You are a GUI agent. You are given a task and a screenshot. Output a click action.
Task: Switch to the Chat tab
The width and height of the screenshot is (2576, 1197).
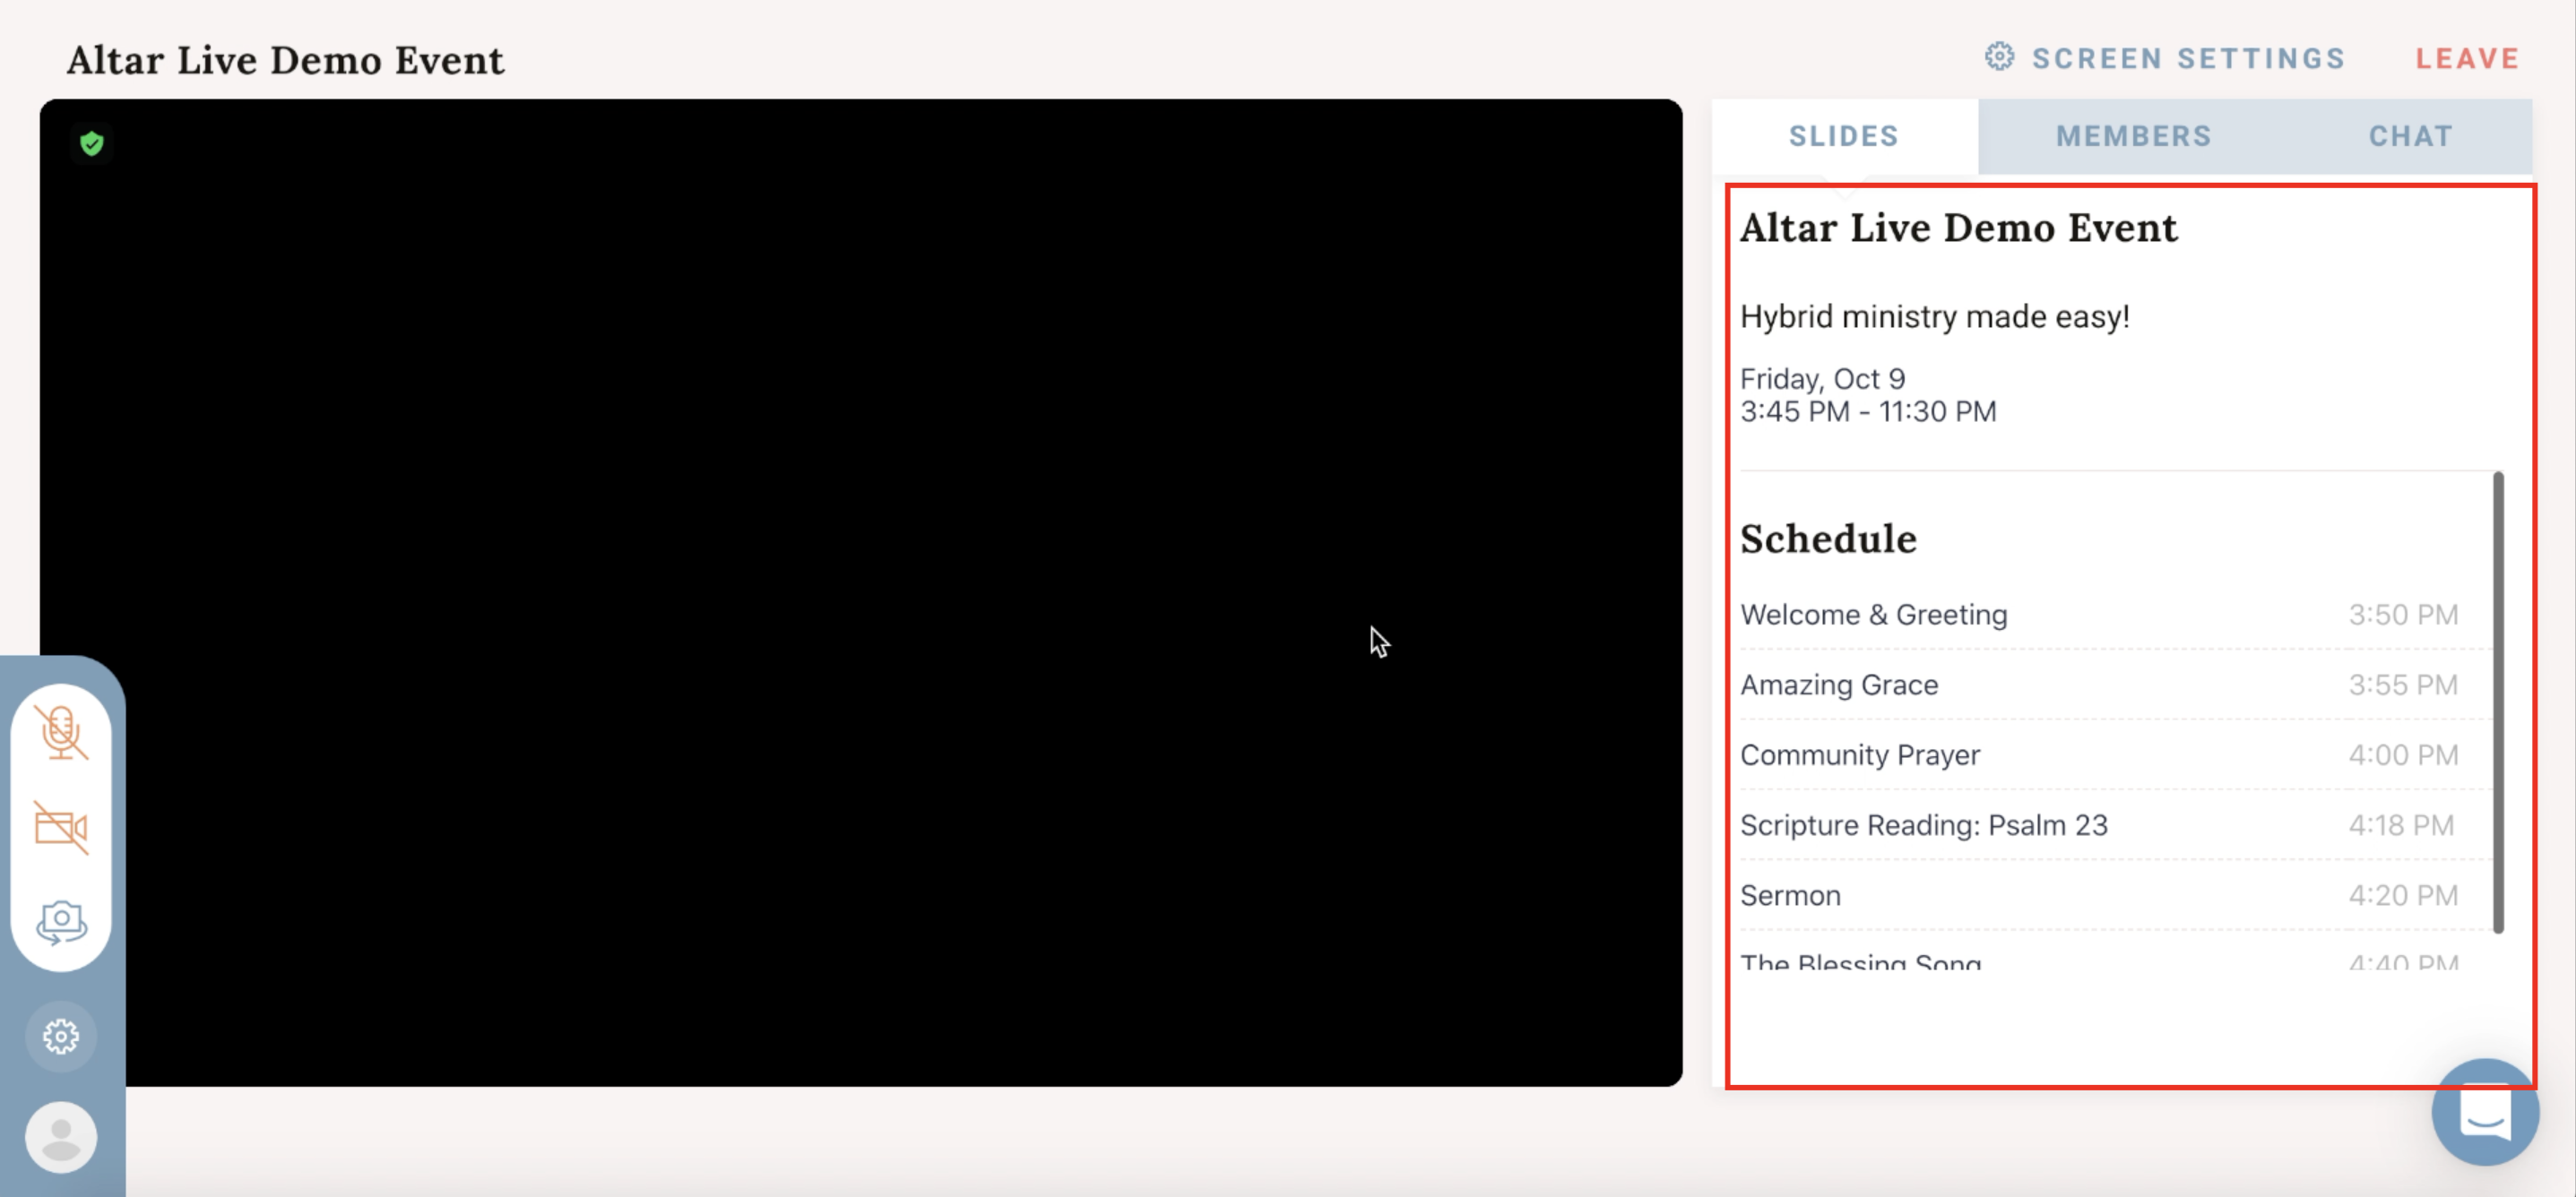(2410, 136)
